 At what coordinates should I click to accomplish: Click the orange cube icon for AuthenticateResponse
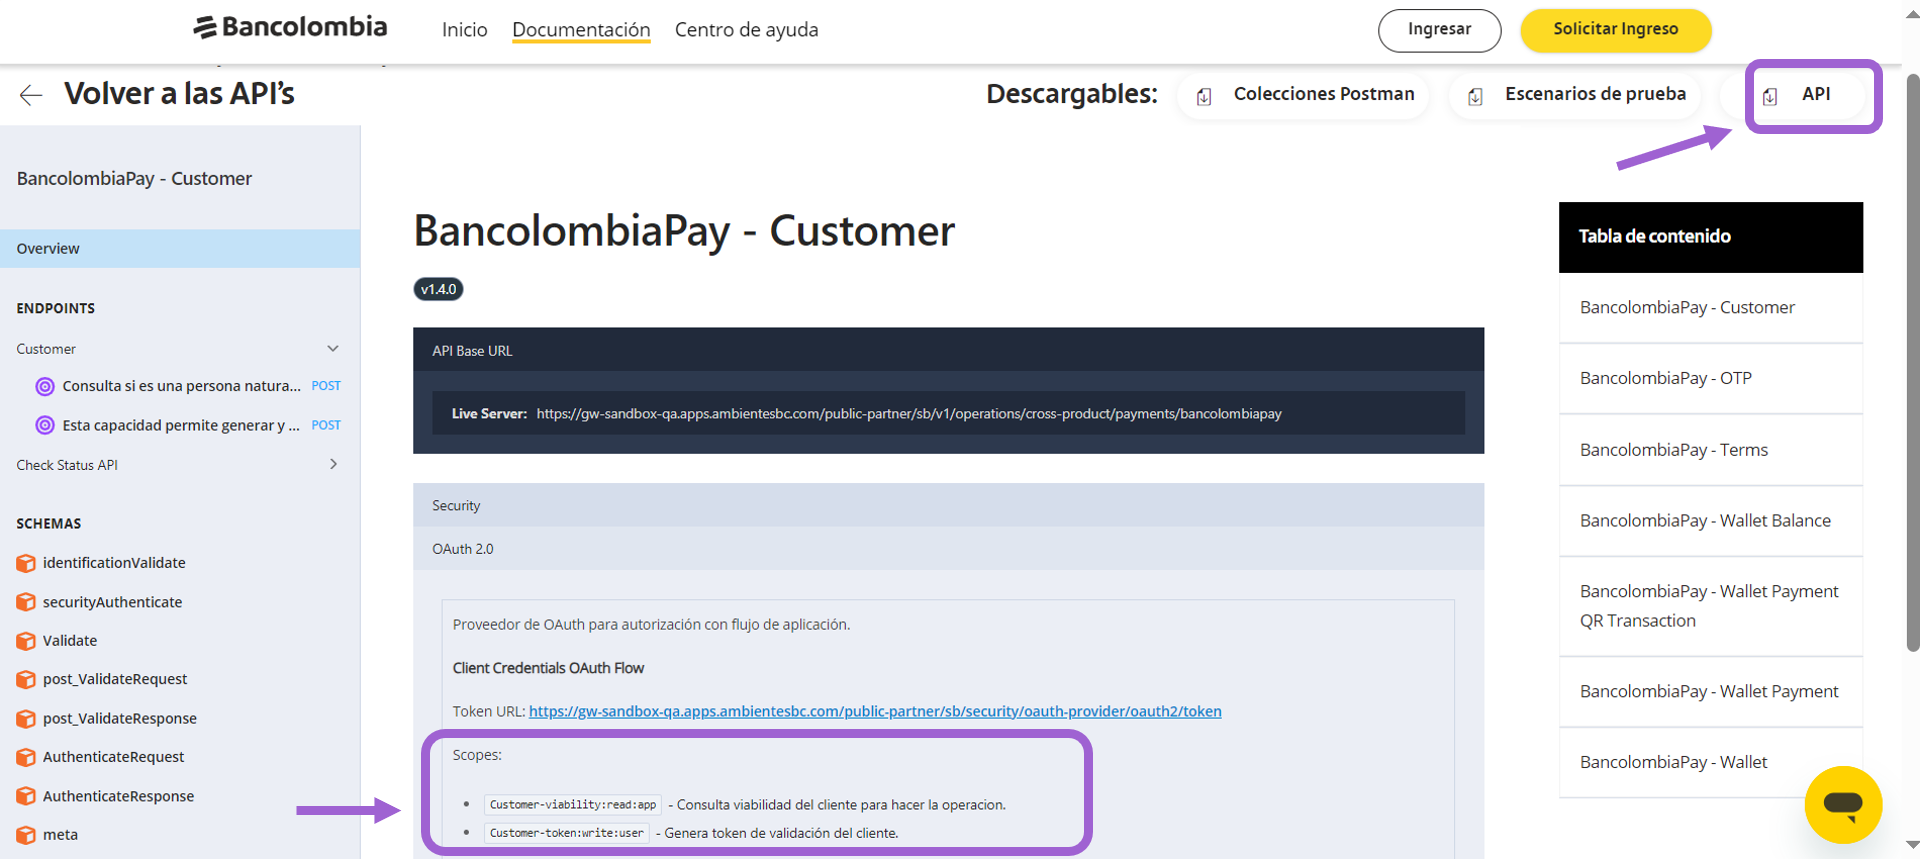click(26, 796)
